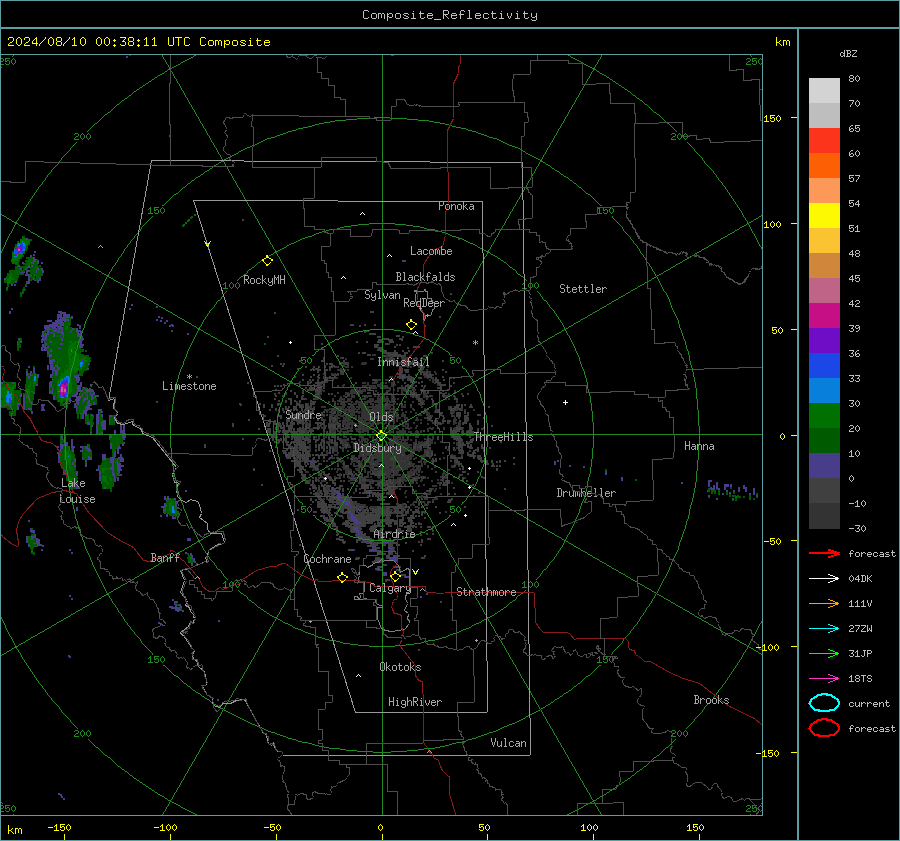Click the Blackfalds city label
The width and height of the screenshot is (900, 841).
(425, 277)
